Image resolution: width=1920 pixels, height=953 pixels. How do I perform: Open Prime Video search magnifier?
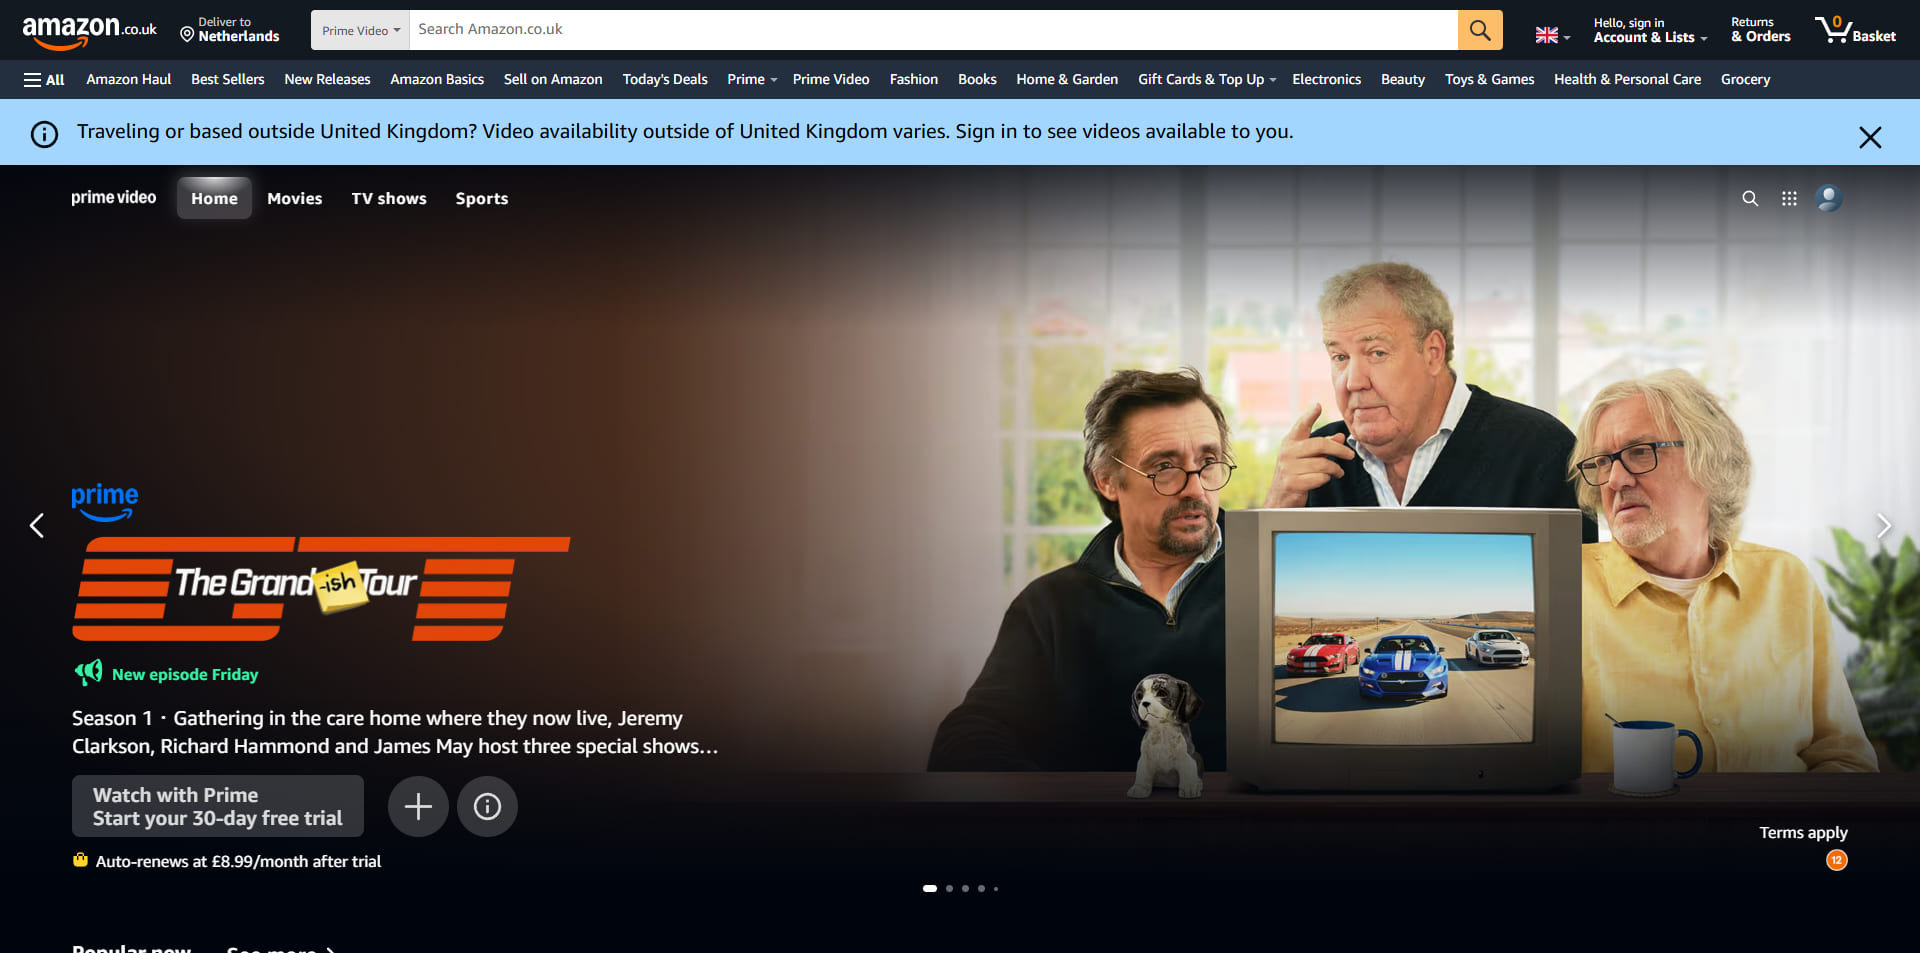coord(1750,198)
